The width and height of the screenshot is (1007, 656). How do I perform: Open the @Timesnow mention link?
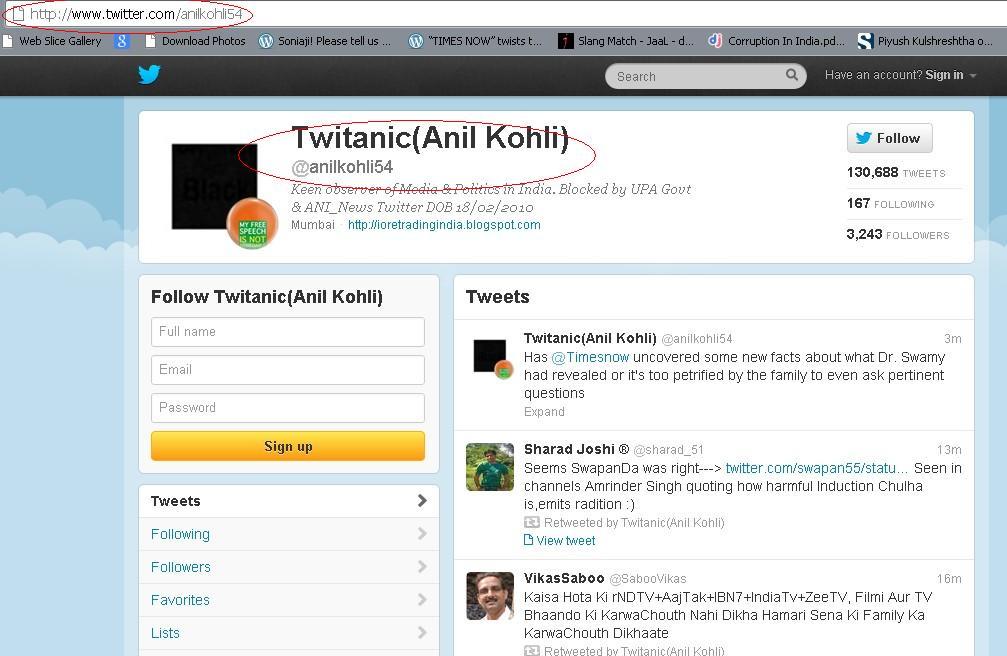[590, 357]
